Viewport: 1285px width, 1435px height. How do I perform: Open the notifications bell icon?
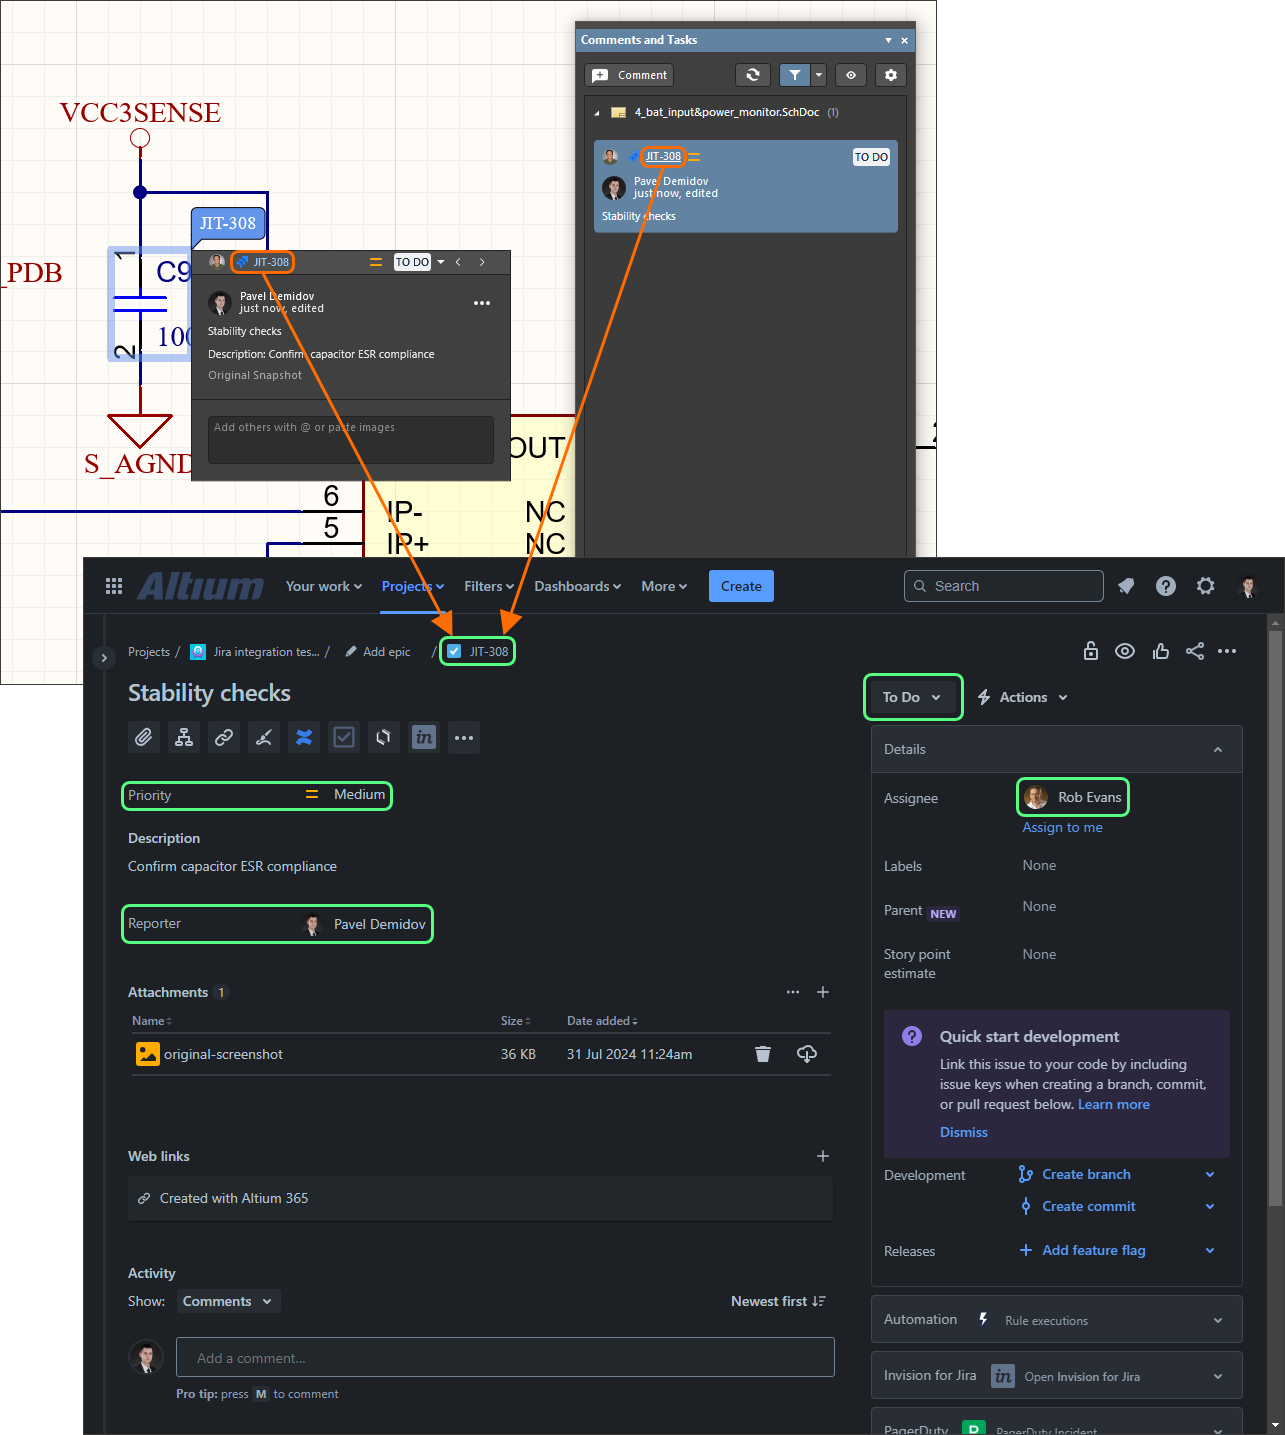point(1126,586)
